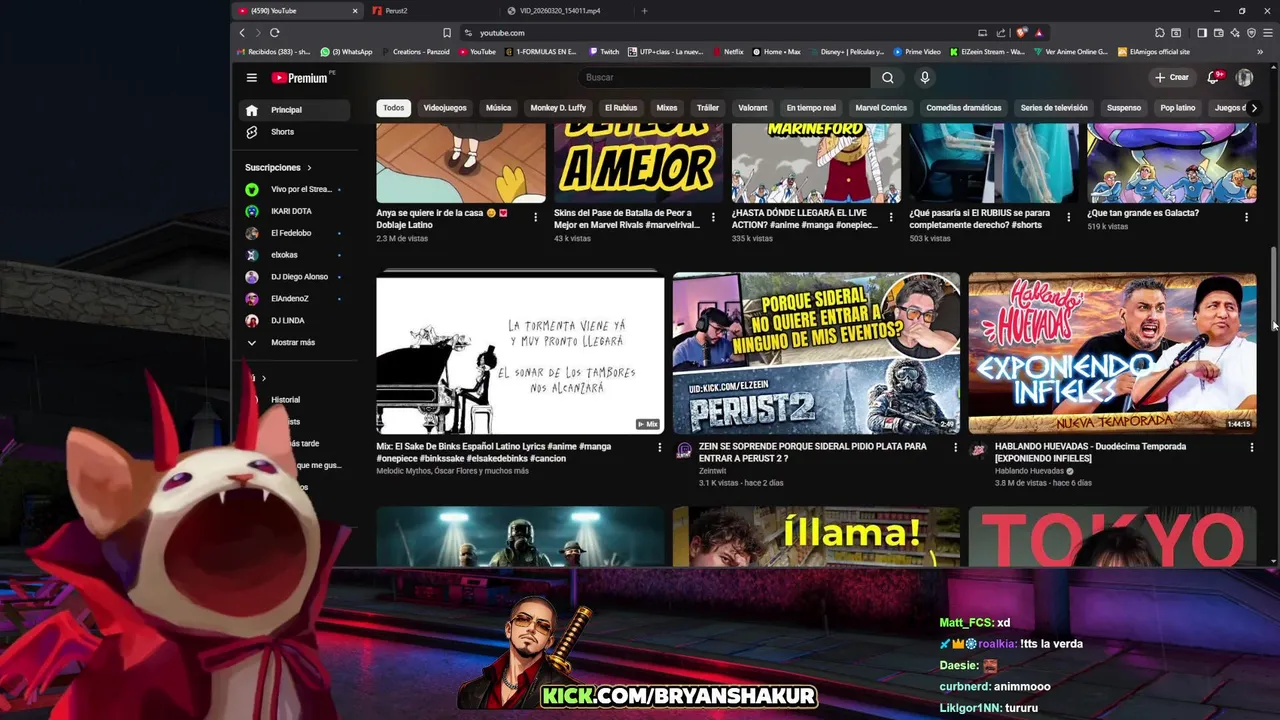This screenshot has height=720, width=1280.
Task: Select the Marvel Comics filter chip
Action: click(x=881, y=108)
